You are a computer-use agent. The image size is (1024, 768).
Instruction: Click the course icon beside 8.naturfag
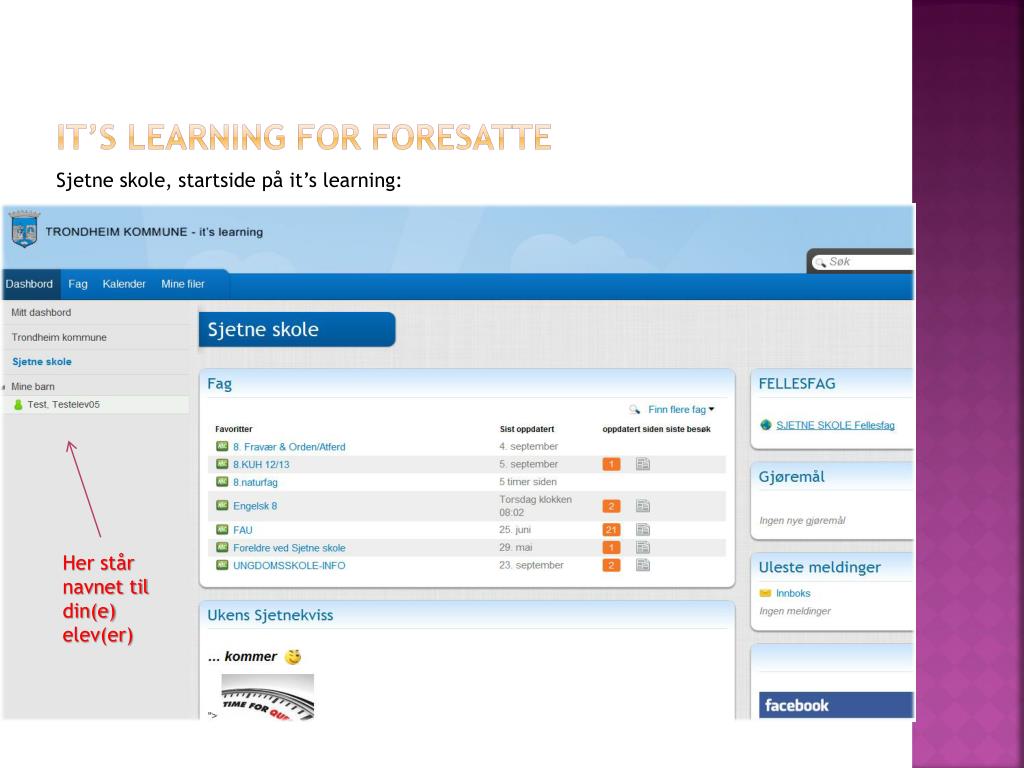pyautogui.click(x=222, y=481)
